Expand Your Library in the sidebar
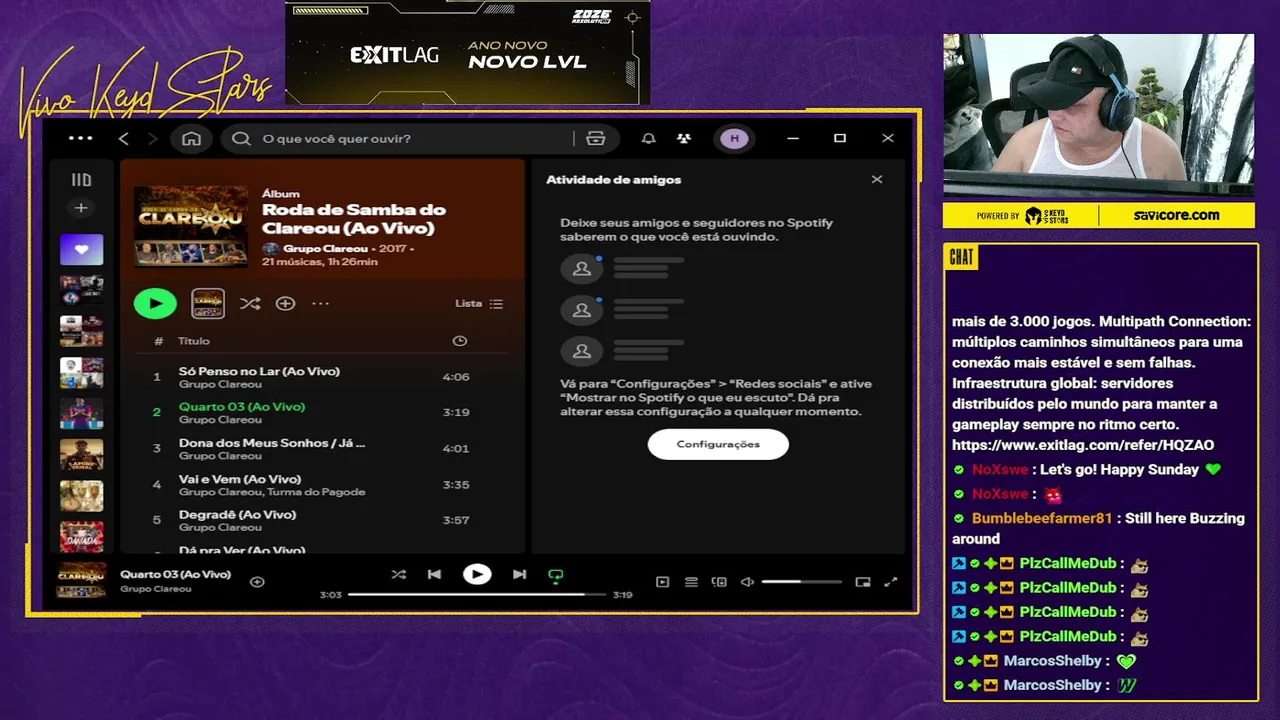This screenshot has width=1280, height=720. click(81, 180)
